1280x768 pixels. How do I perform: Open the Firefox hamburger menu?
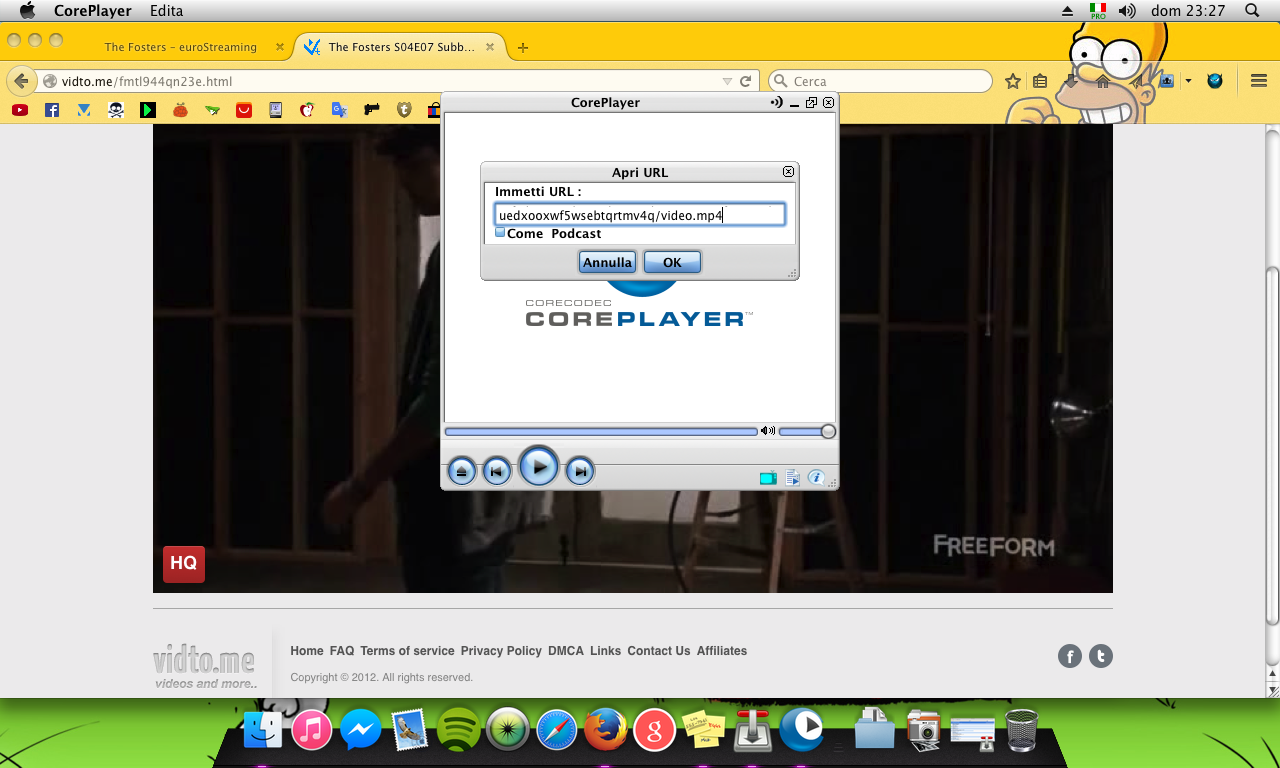pos(1259,81)
